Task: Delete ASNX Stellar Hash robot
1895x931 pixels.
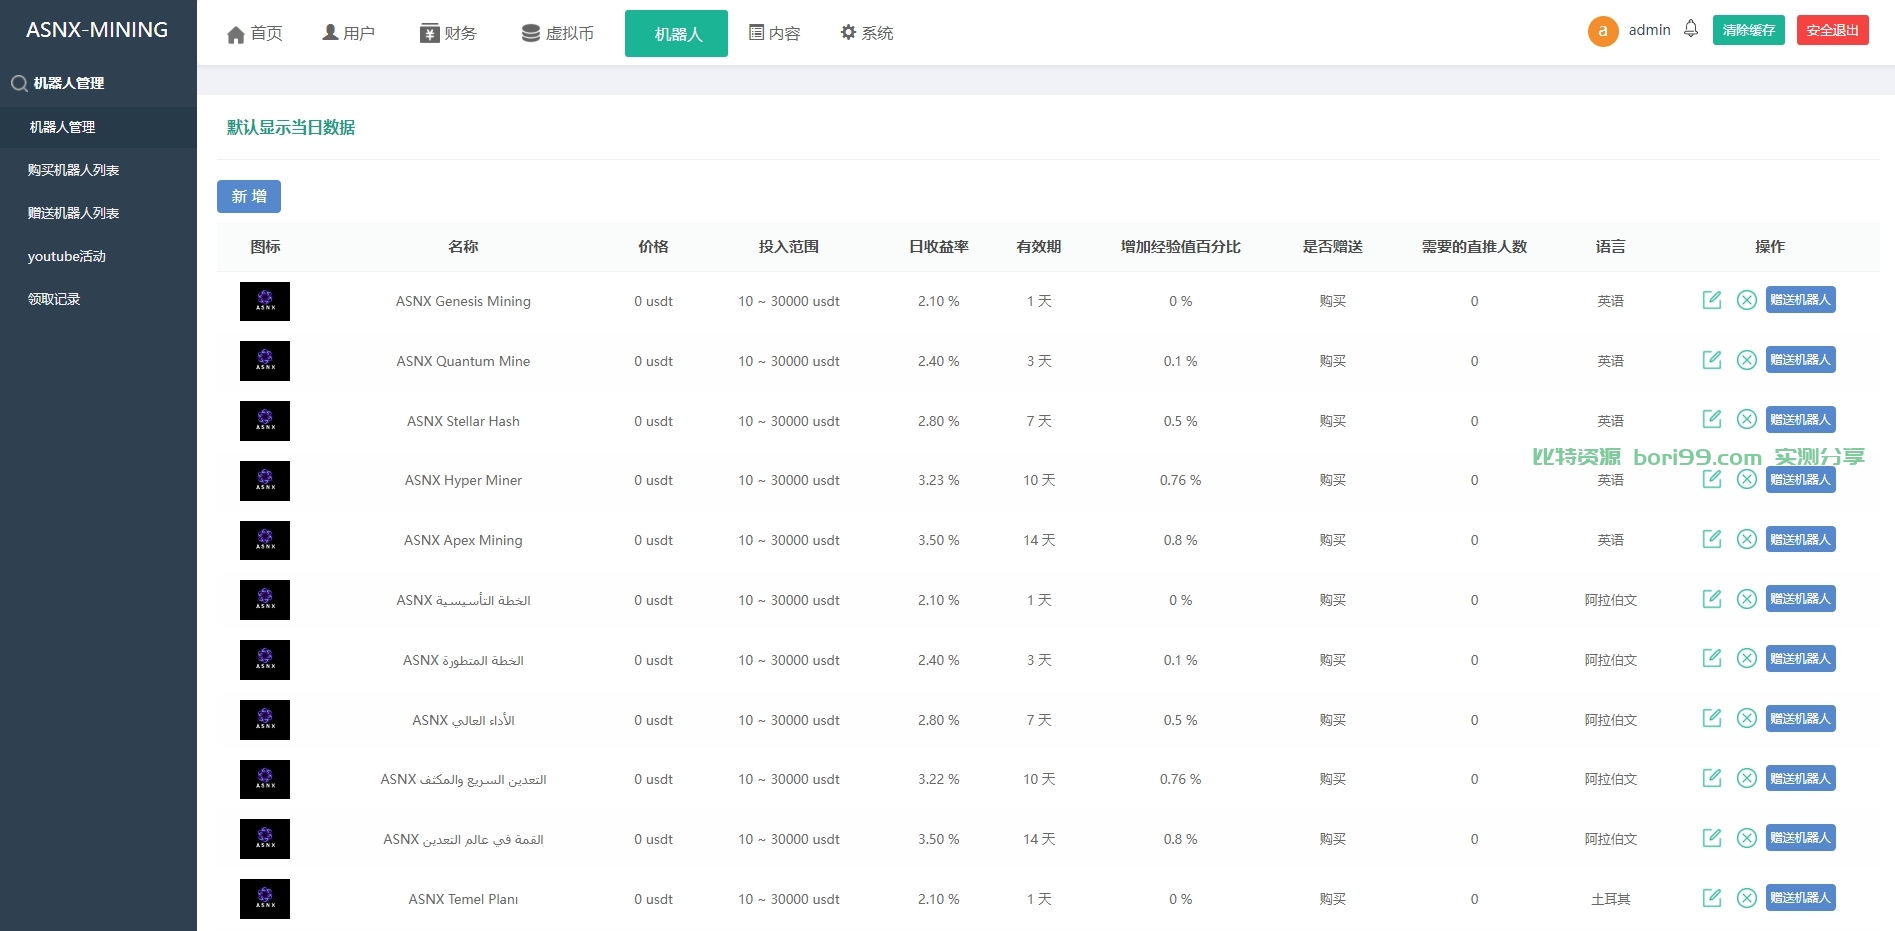Action: (x=1747, y=419)
